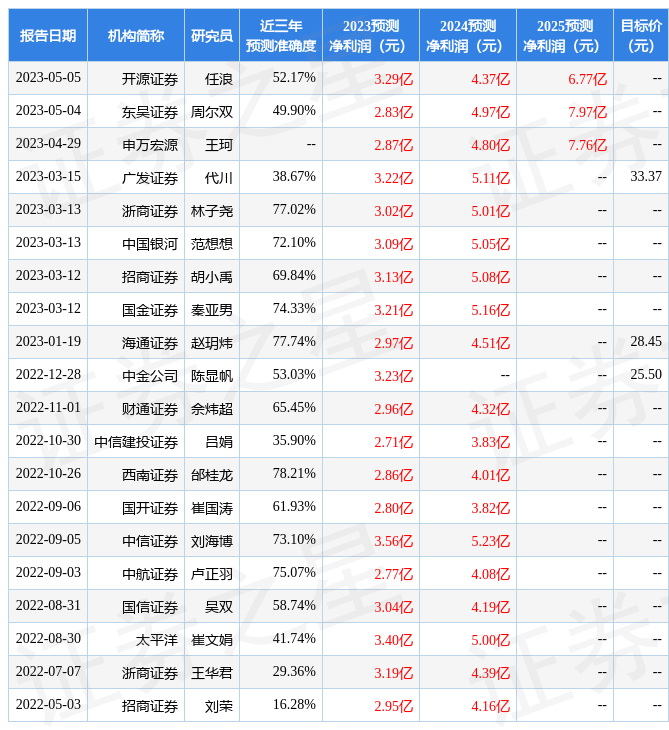Click researcher name 范想想
669x730 pixels.
pos(212,244)
